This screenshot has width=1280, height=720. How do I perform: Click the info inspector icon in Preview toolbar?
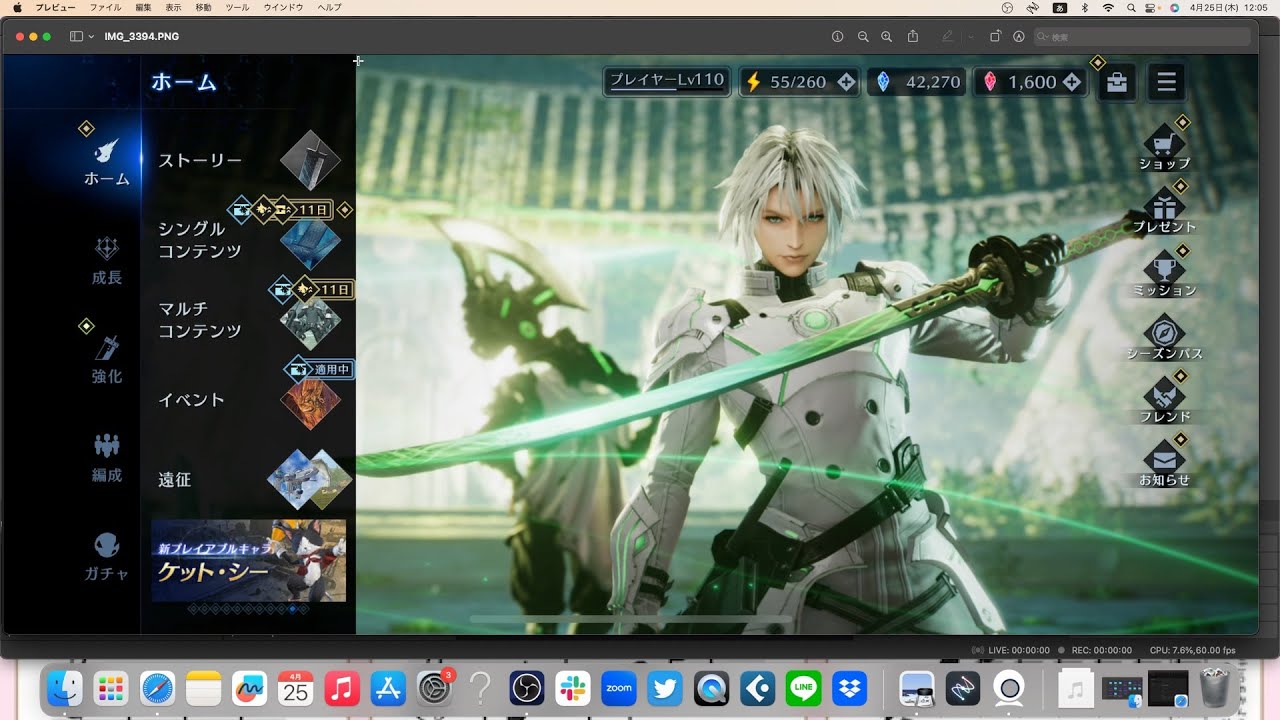coord(838,37)
